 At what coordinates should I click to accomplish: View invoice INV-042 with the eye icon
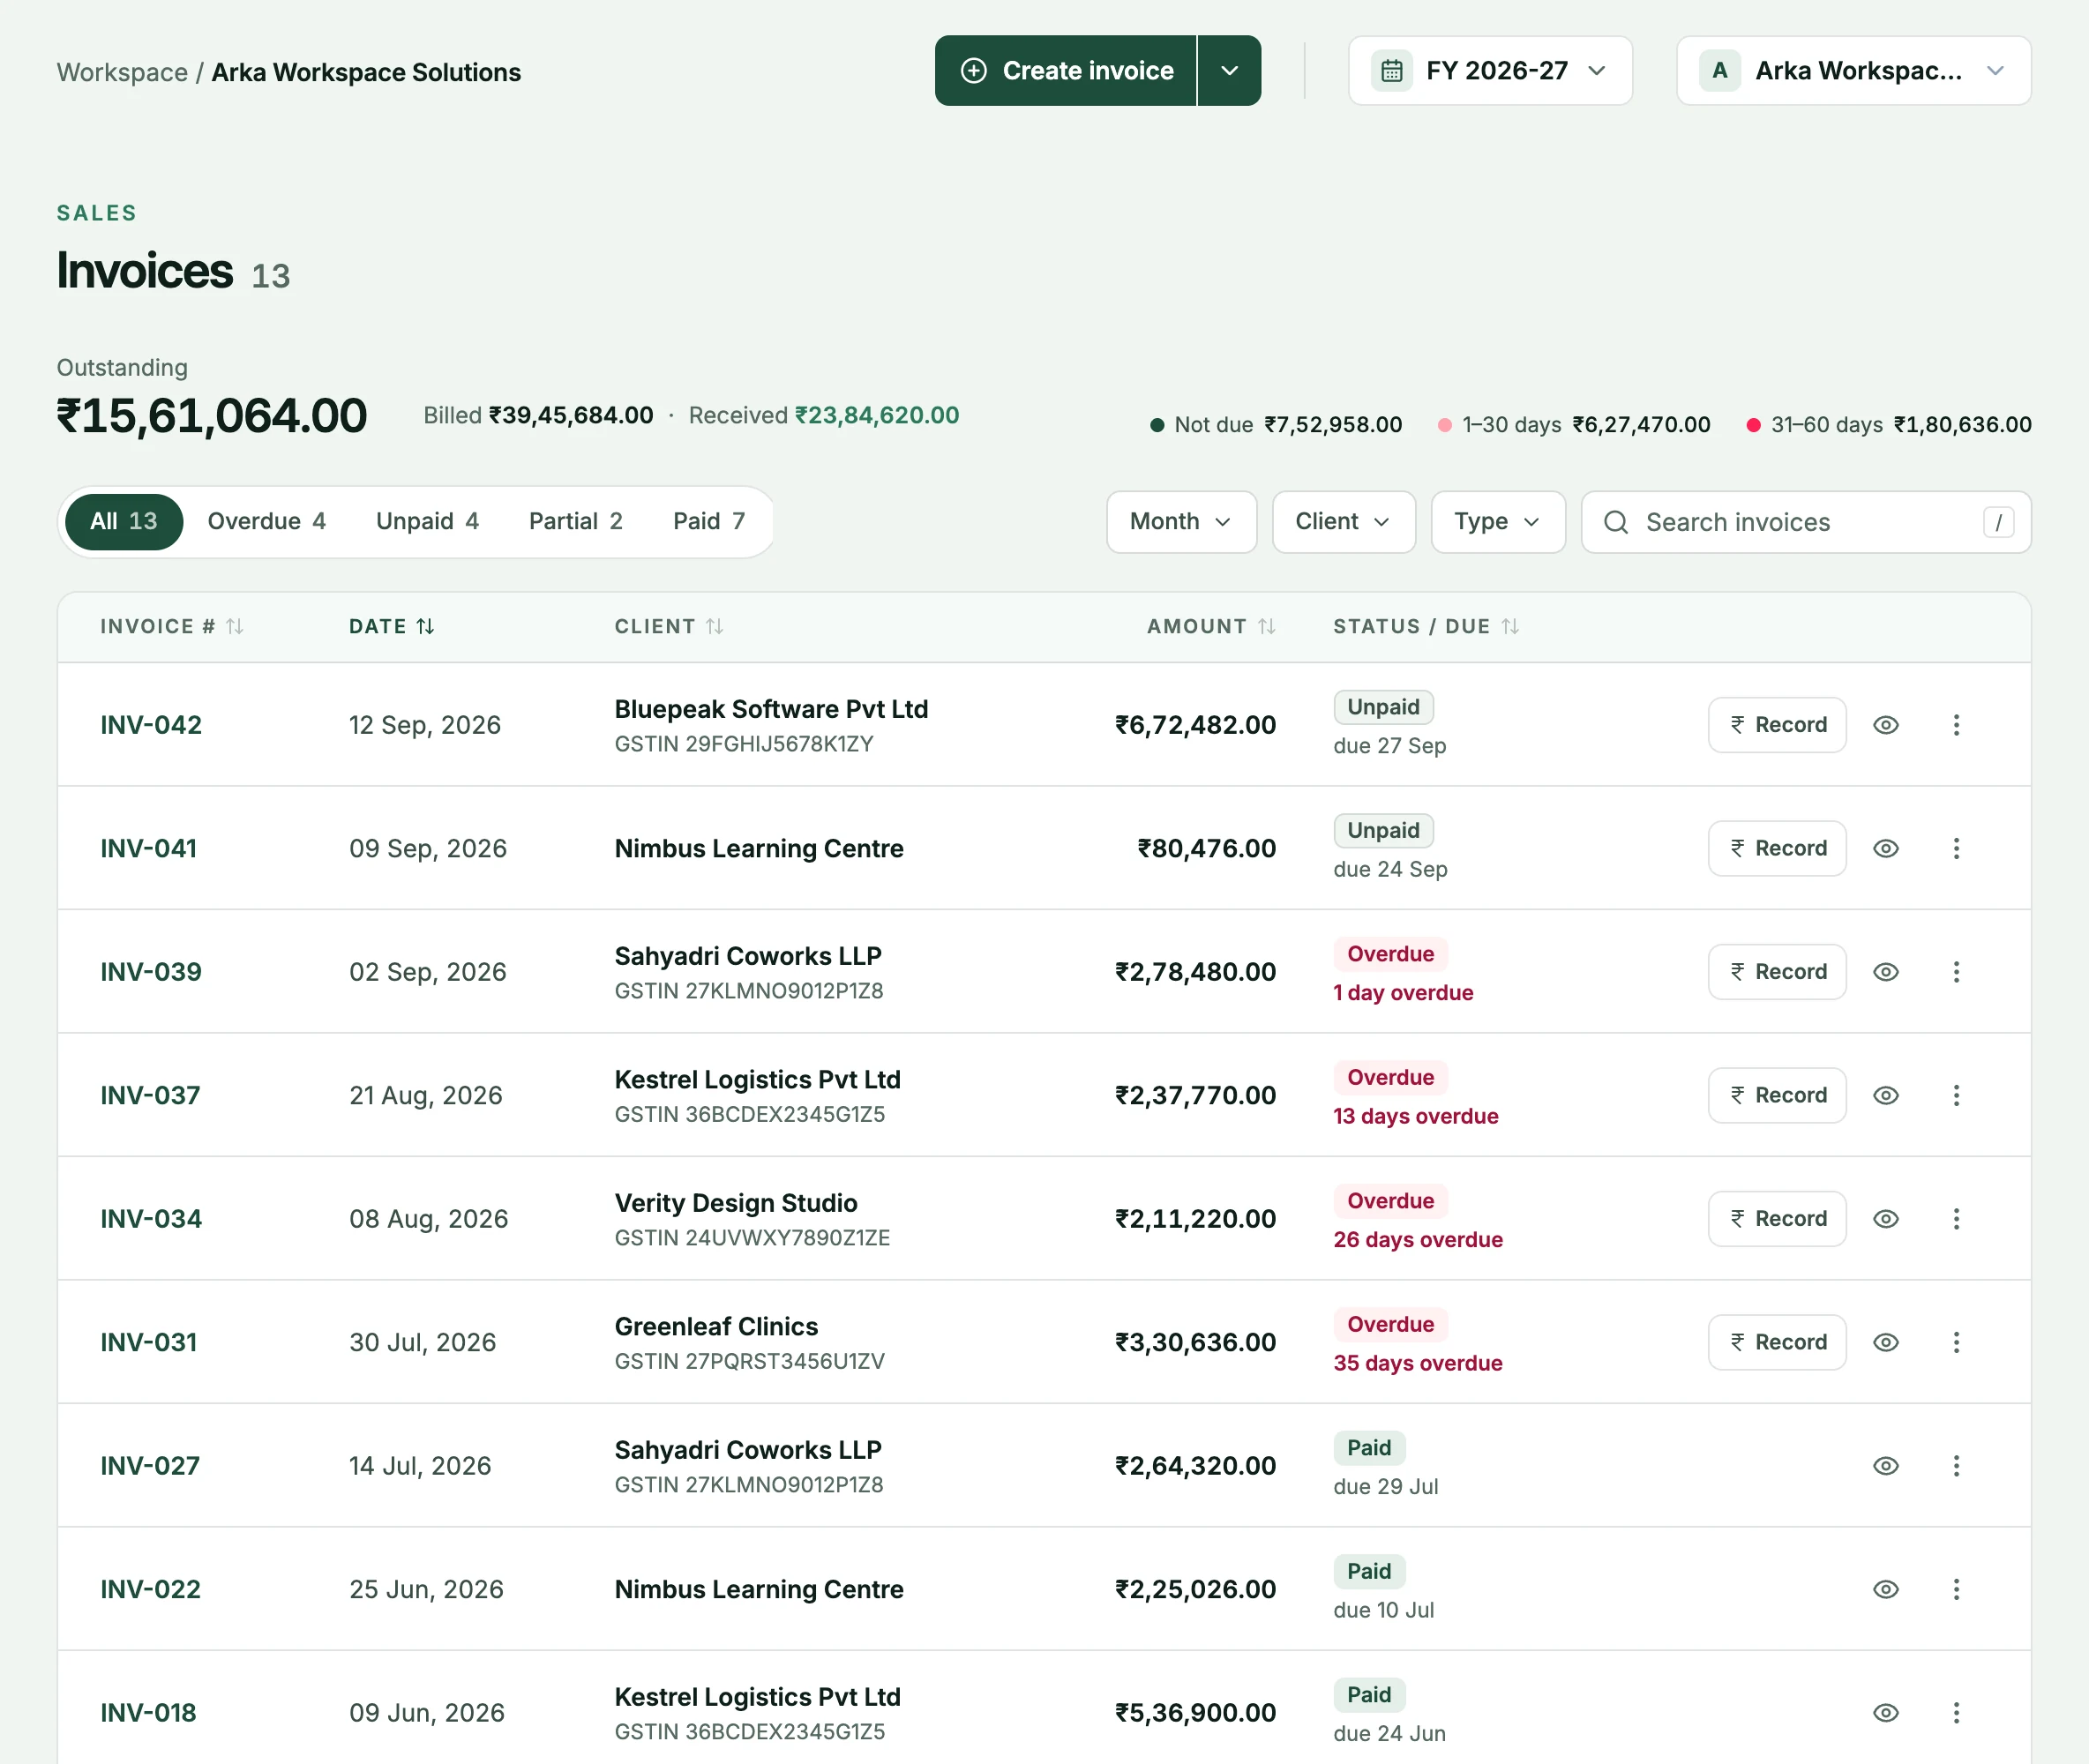tap(1885, 725)
